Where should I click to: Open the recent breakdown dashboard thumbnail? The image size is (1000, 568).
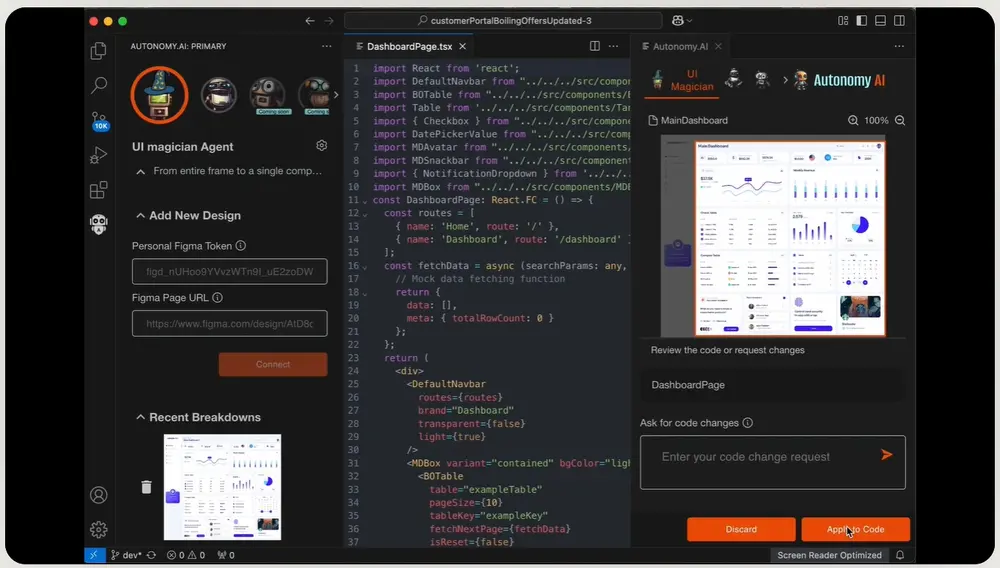[222, 487]
